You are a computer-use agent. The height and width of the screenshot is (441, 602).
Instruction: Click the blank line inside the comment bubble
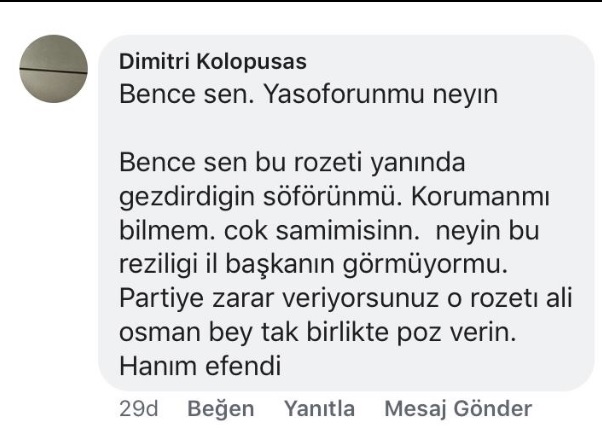pyautogui.click(x=300, y=128)
